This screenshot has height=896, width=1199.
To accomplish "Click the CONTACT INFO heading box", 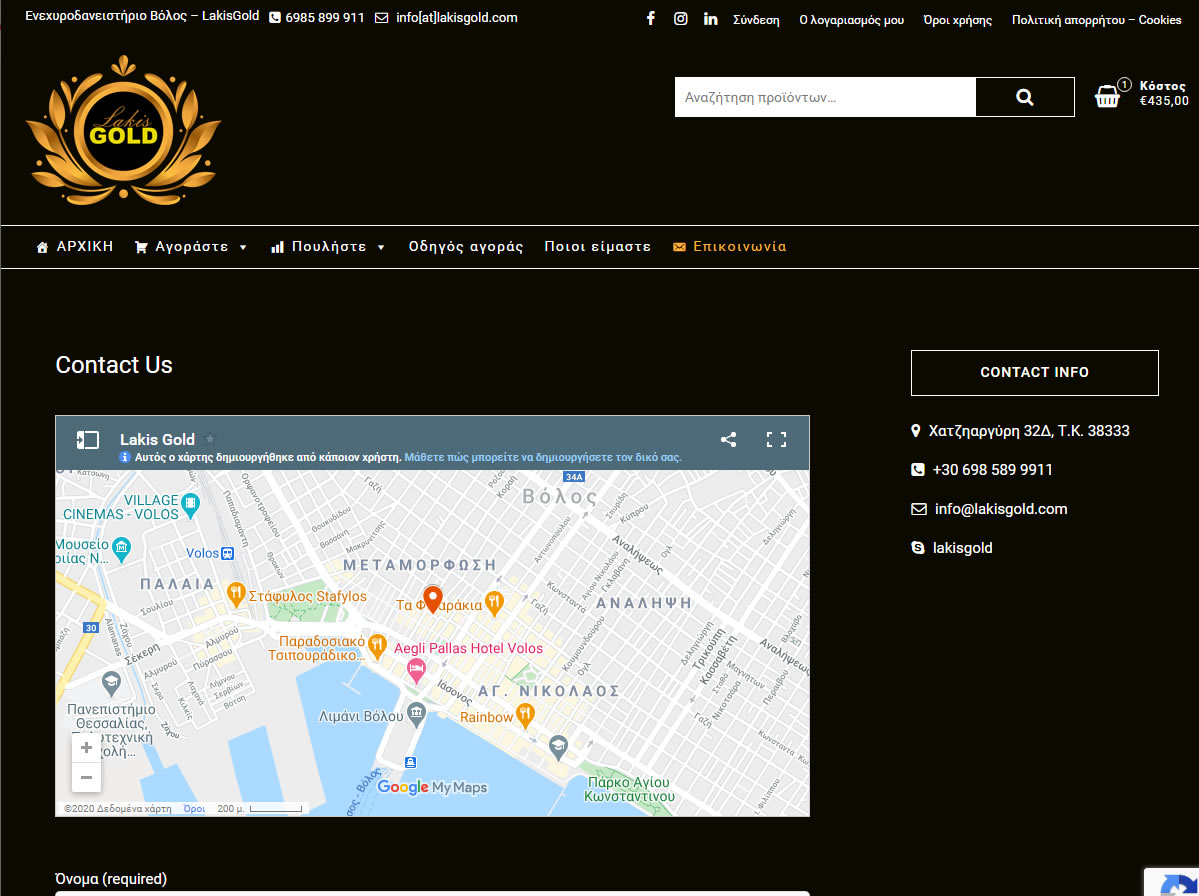I will 1035,372.
